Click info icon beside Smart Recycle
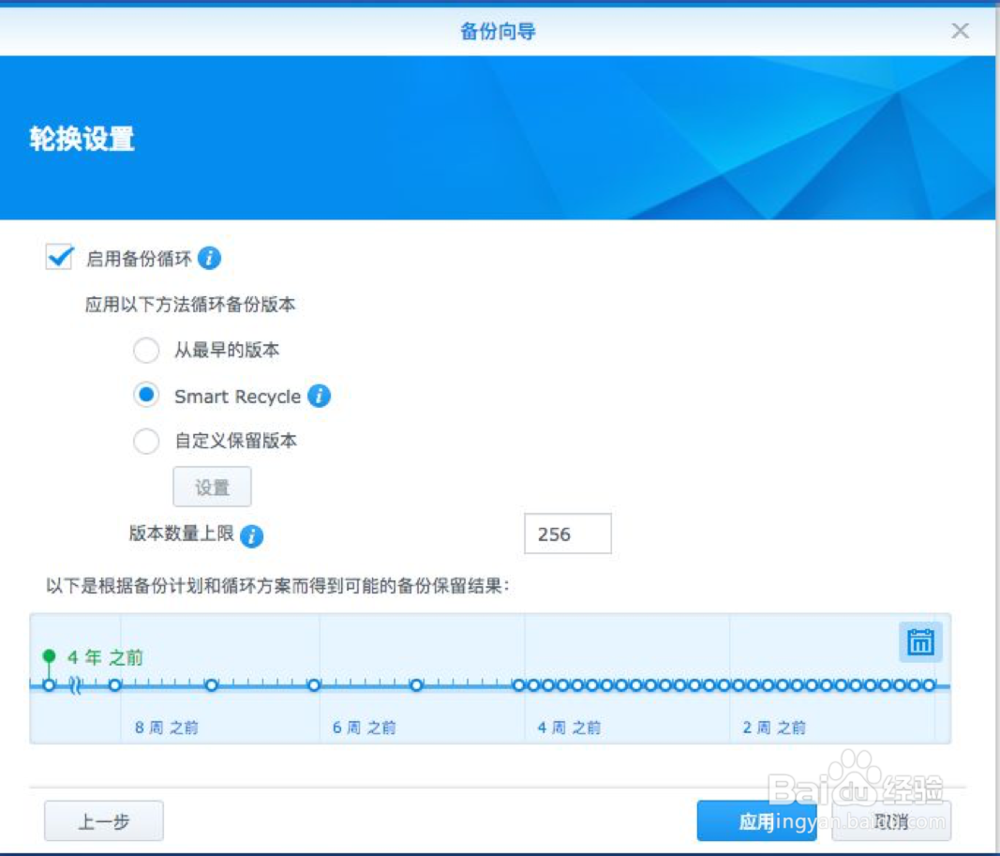The width and height of the screenshot is (1000, 856). [x=319, y=395]
